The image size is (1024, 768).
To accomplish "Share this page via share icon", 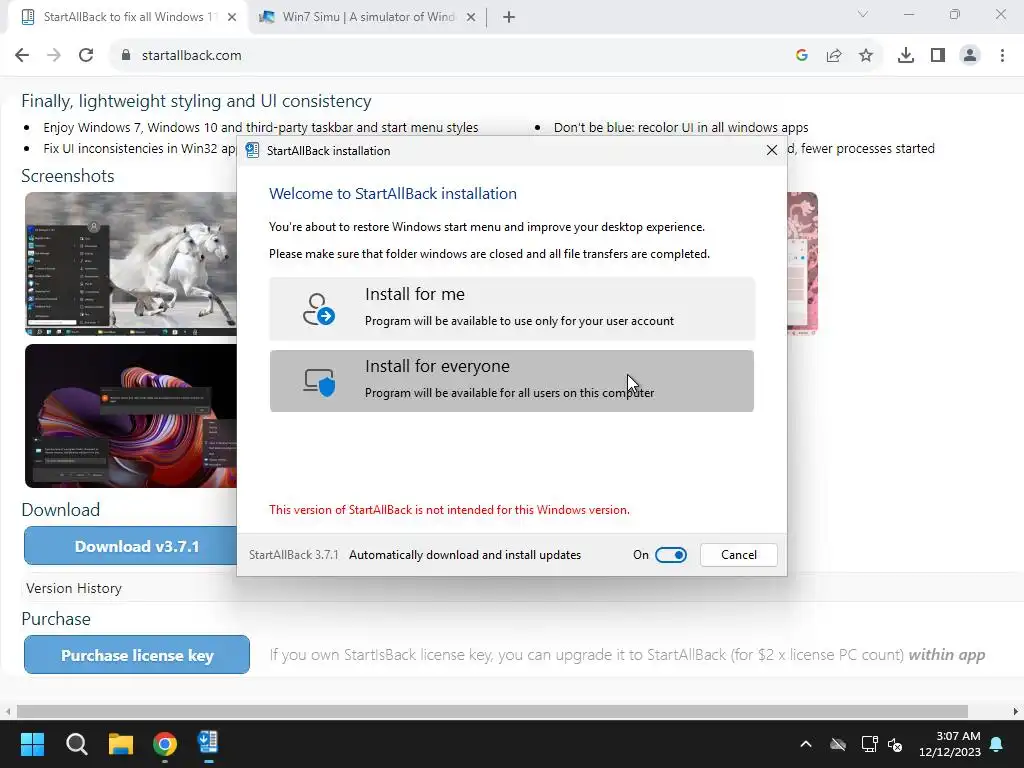I will pyautogui.click(x=834, y=56).
